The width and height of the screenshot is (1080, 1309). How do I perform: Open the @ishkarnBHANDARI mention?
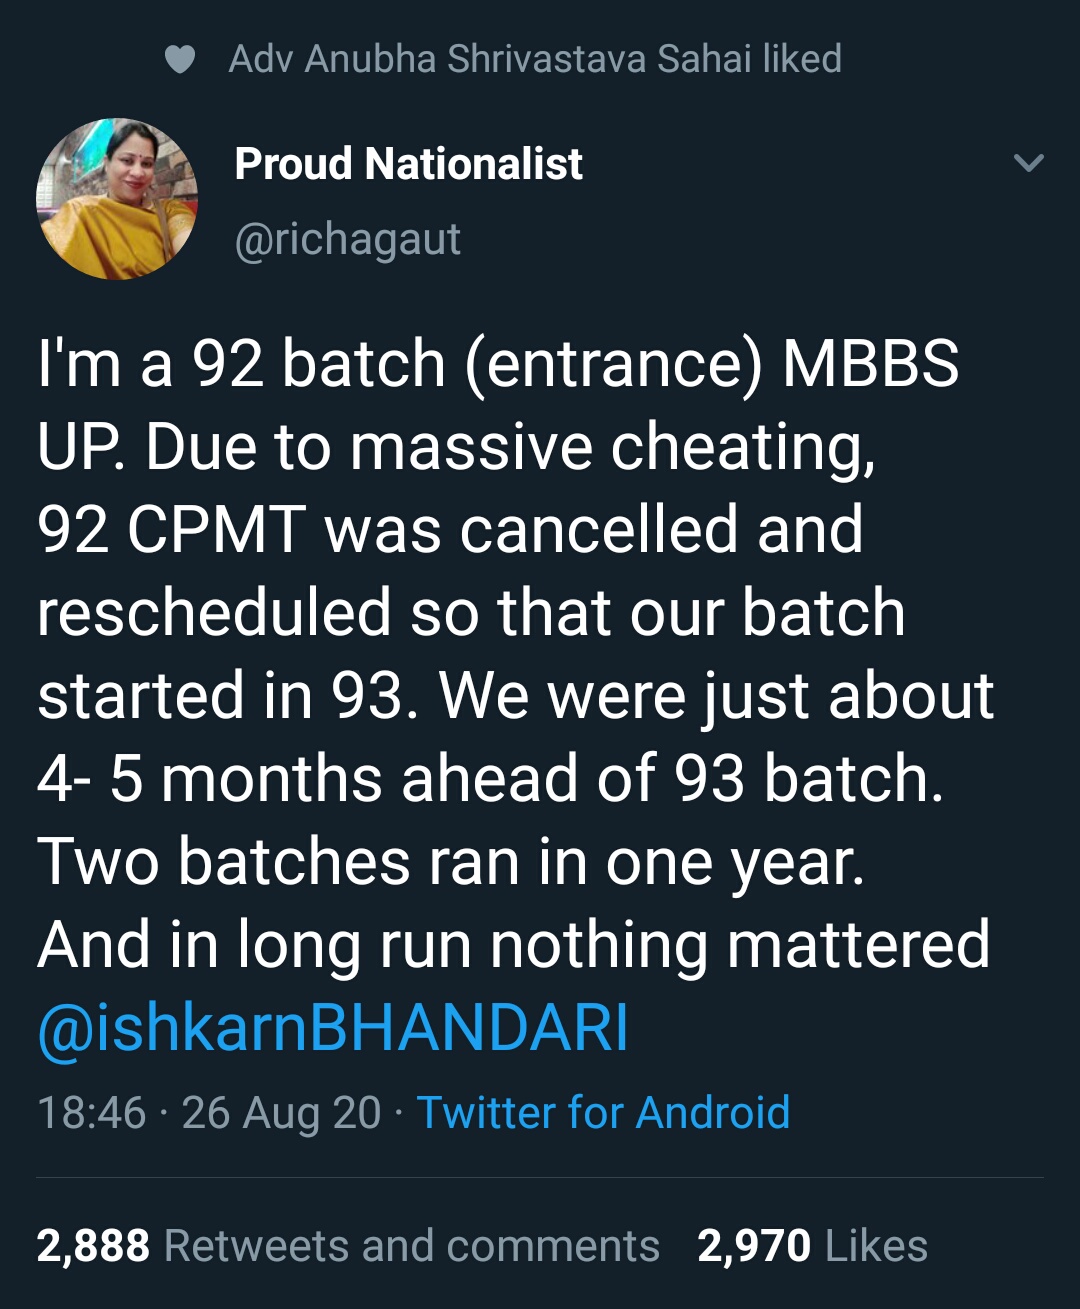[x=333, y=1028]
